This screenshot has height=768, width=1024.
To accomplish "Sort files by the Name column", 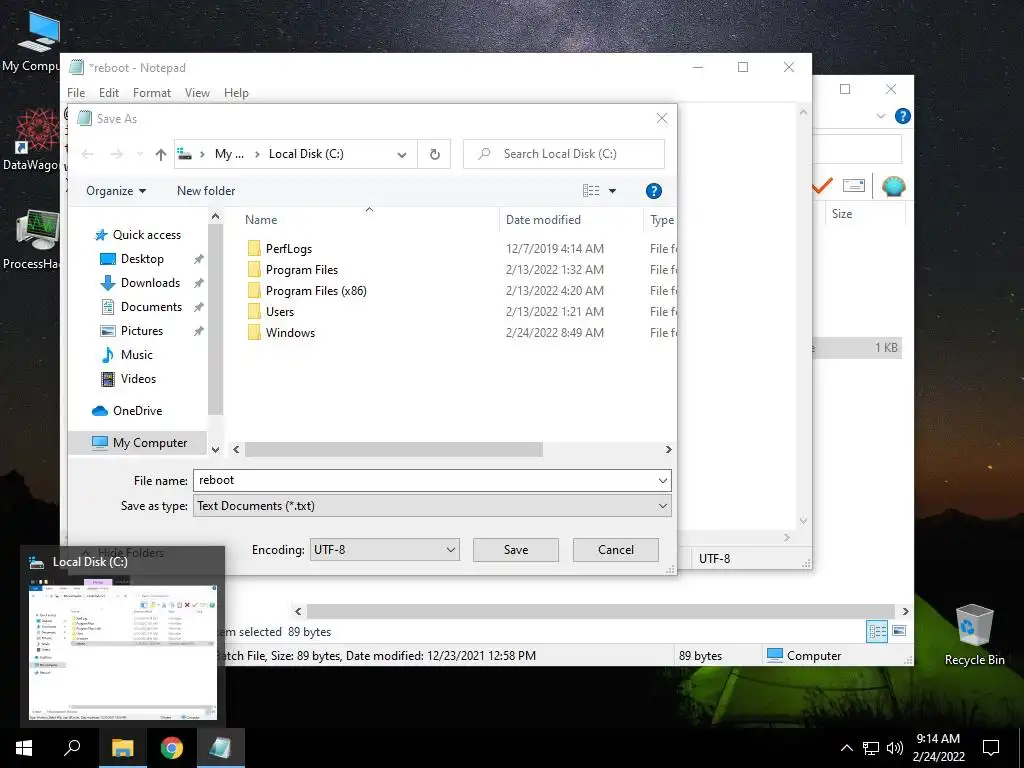I will [261, 220].
